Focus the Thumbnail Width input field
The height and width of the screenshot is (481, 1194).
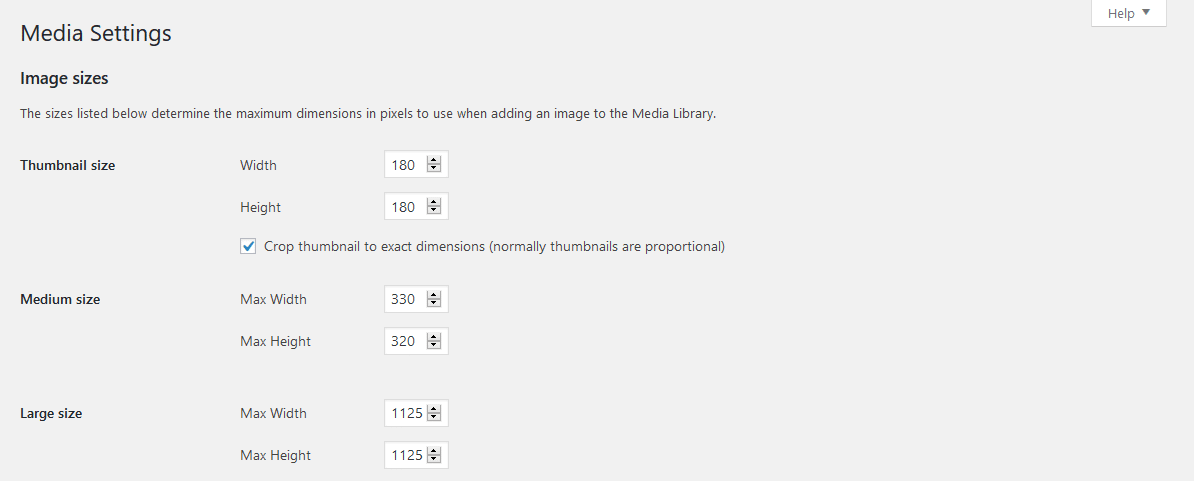404,165
